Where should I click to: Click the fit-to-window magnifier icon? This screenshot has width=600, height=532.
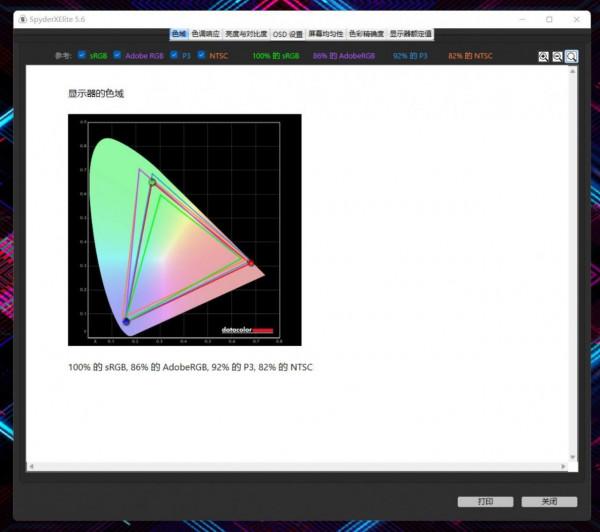click(572, 57)
